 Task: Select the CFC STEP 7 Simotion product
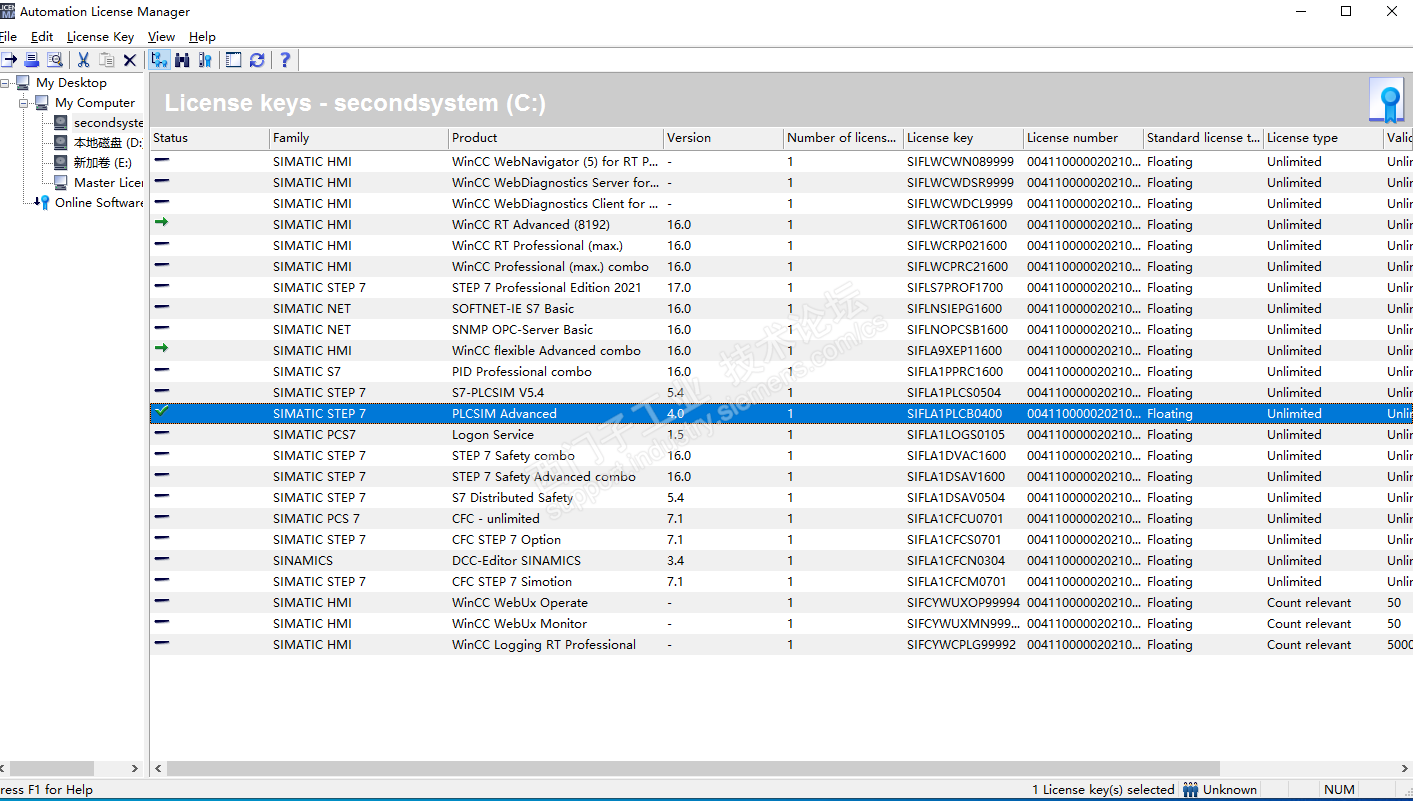pyautogui.click(x=512, y=581)
